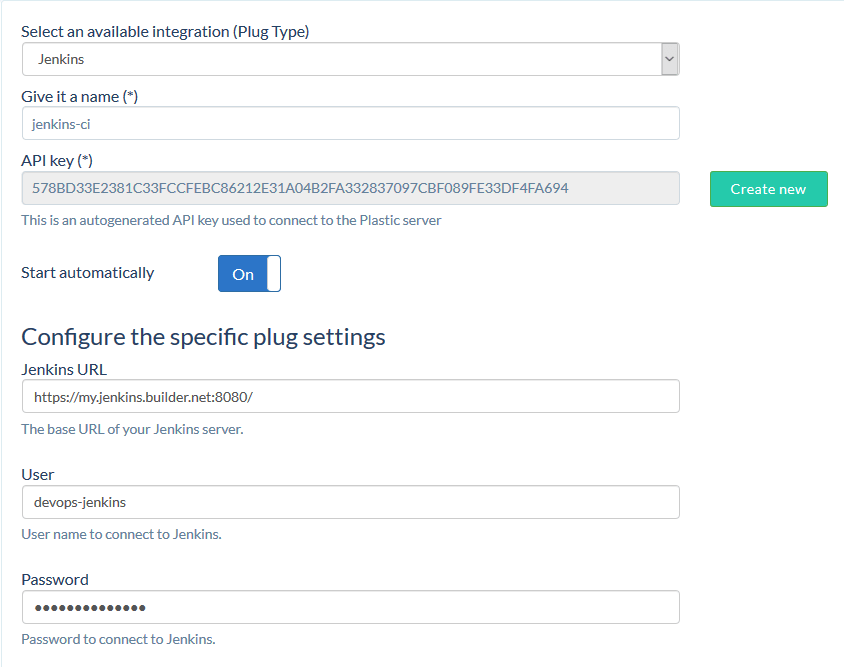Screen dimensions: 844x667
Task: Click inside the Give it a name box
Action: [350, 123]
